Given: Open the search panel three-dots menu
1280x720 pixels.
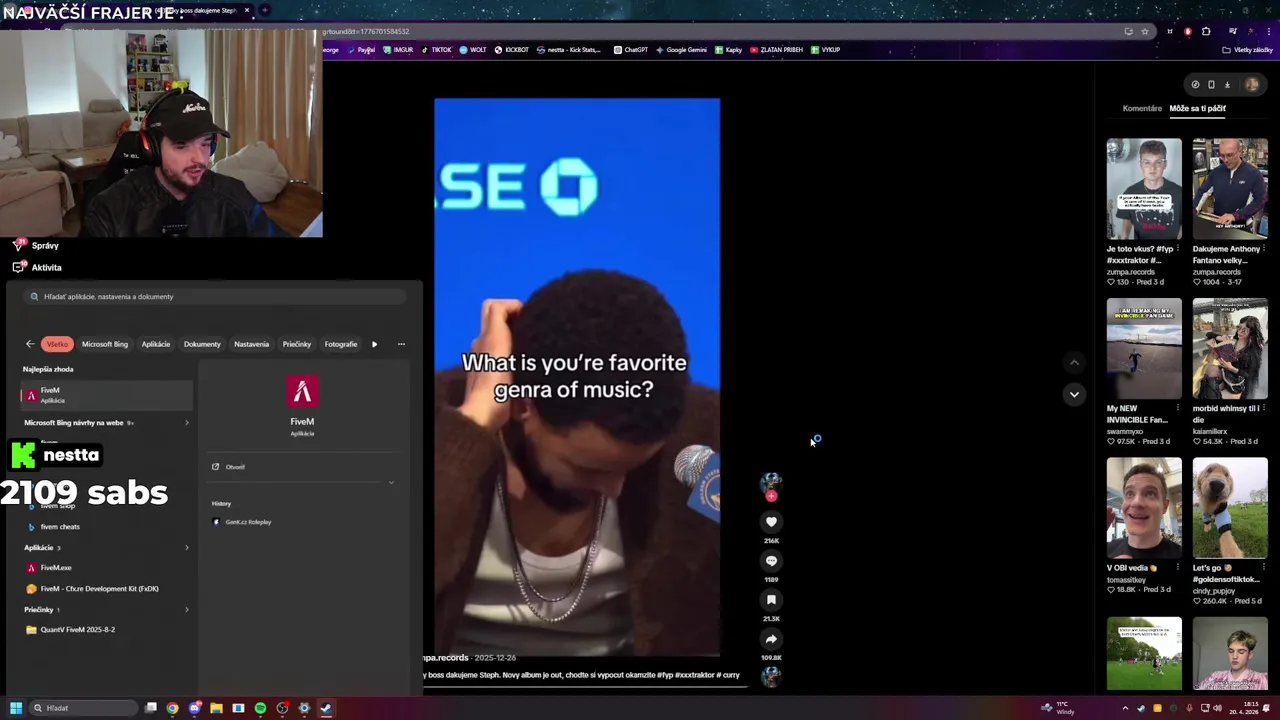Looking at the screenshot, I should point(401,344).
